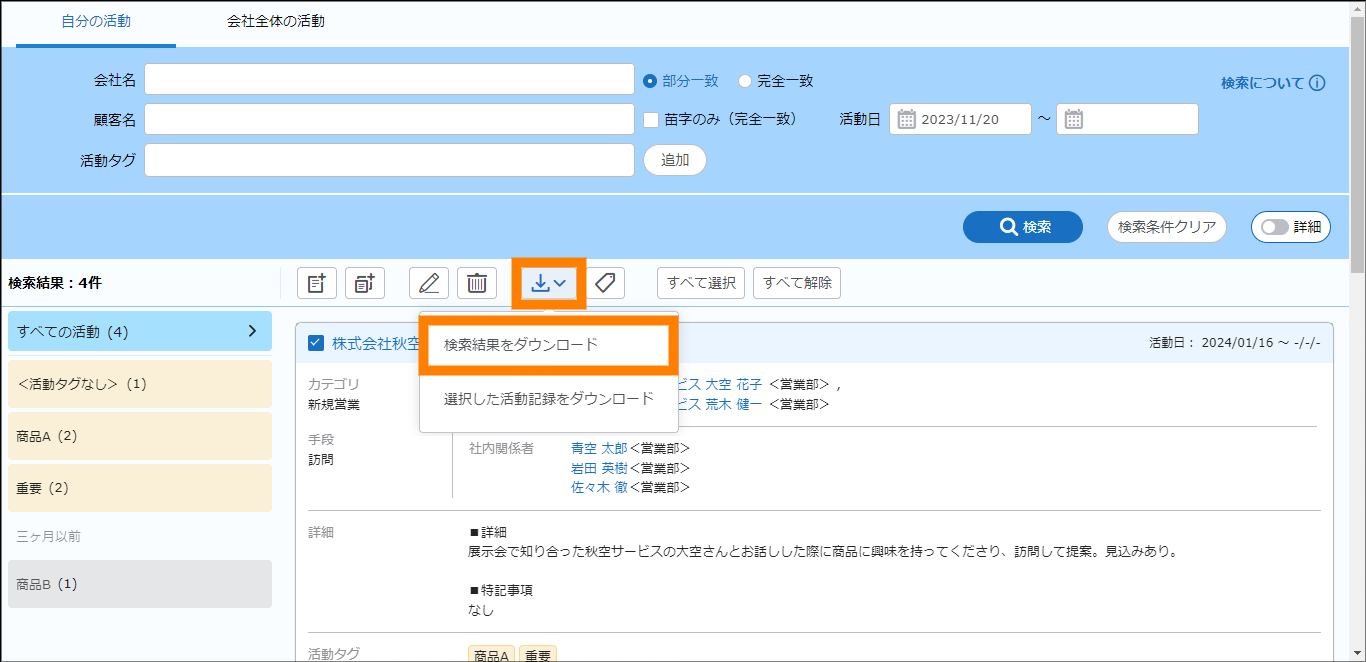The height and width of the screenshot is (662, 1366).
Task: Click the info icon beside 検索について
Action: tap(1317, 83)
